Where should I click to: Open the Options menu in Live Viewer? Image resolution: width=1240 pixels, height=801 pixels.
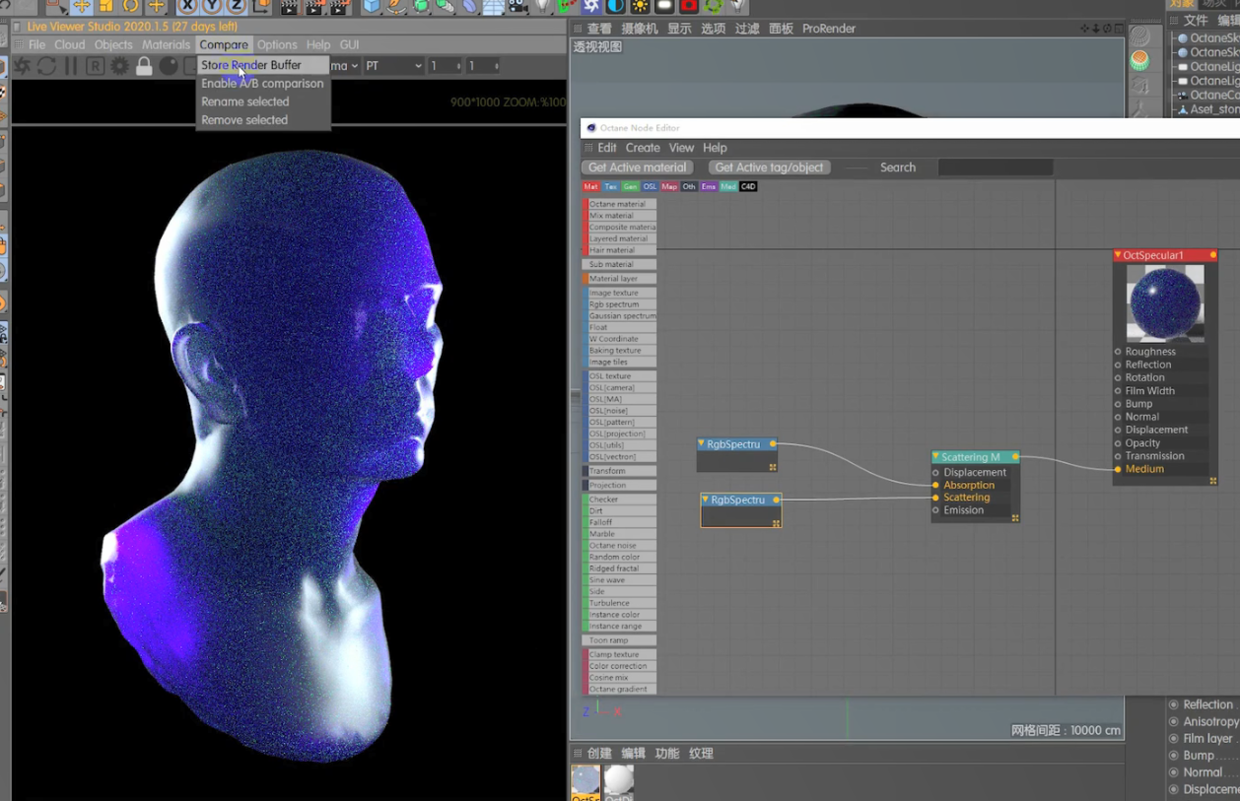pyautogui.click(x=277, y=45)
